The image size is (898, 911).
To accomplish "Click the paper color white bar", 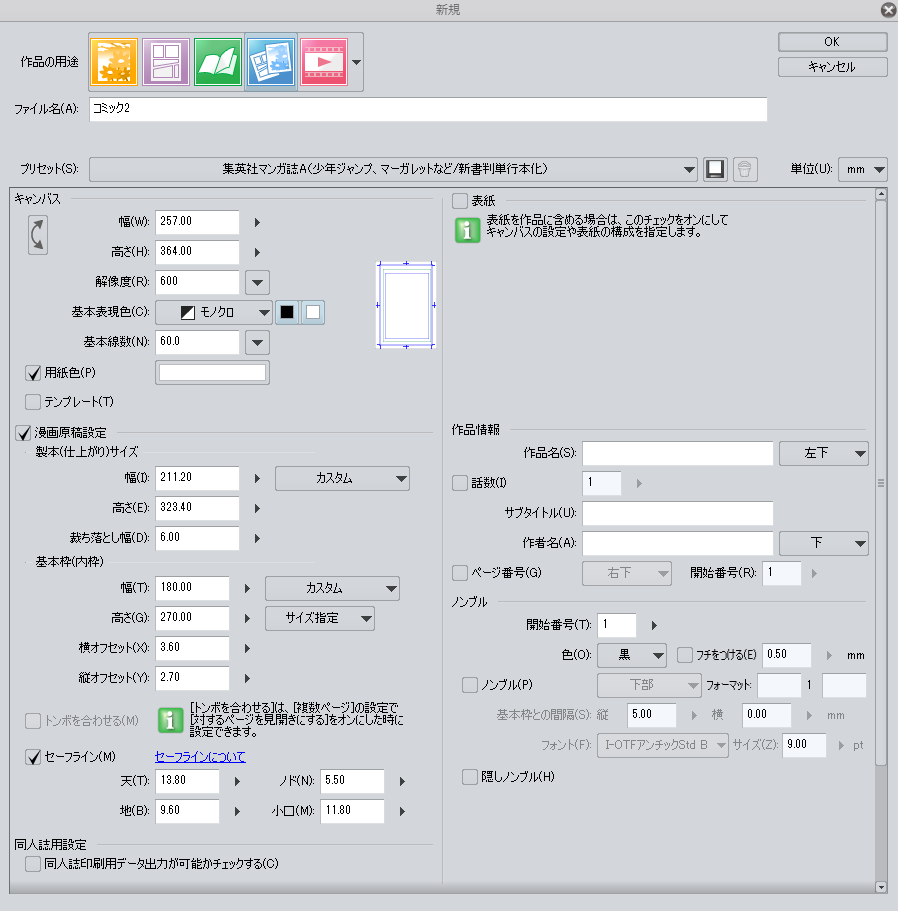I will click(x=212, y=372).
